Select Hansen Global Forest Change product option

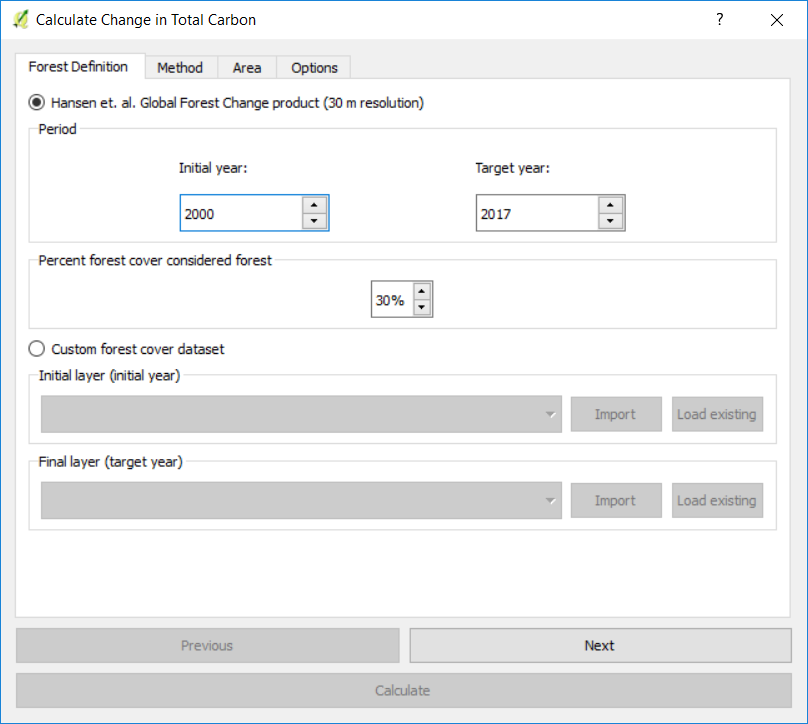[37, 103]
